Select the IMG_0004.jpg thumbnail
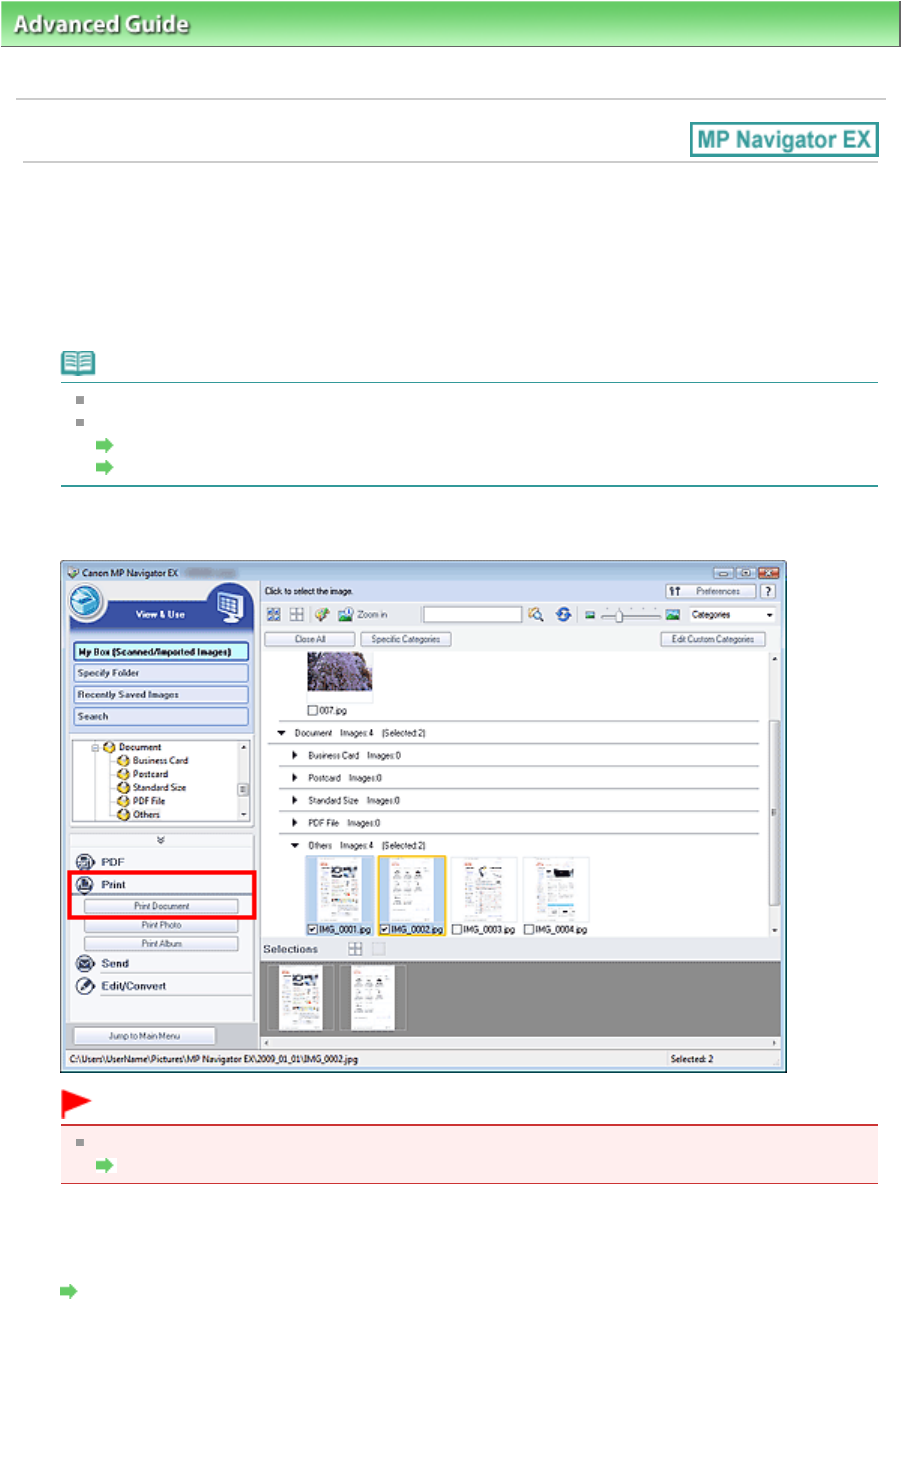Screen dimensions: 901x1471 coord(556,889)
